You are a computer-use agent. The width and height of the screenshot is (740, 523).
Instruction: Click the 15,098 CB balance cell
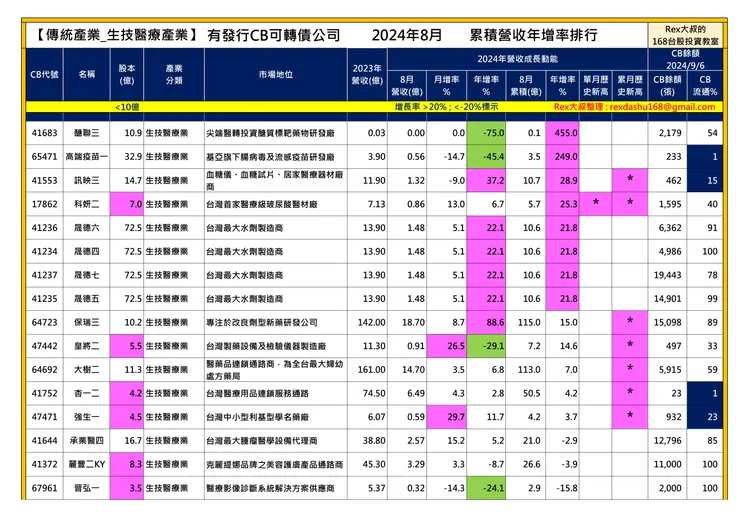667,322
